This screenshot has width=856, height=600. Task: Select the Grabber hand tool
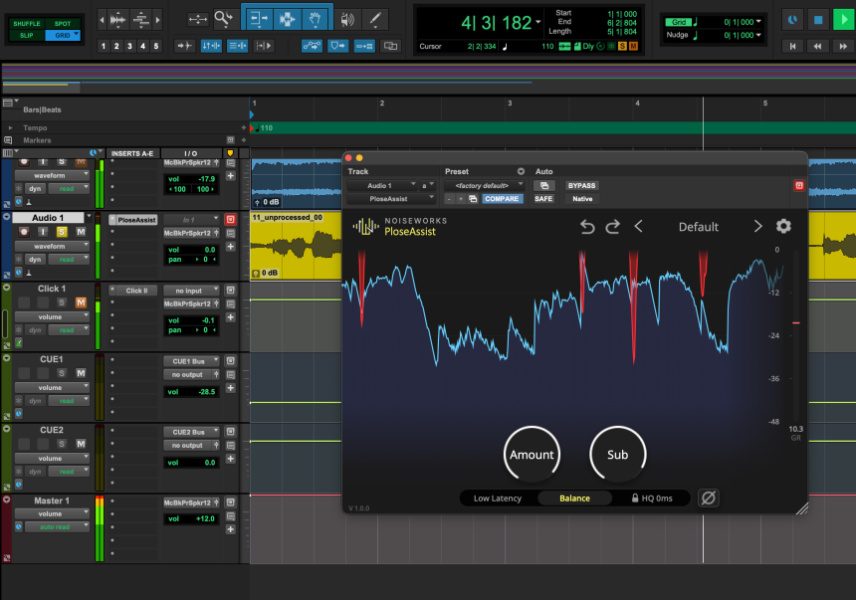314,20
